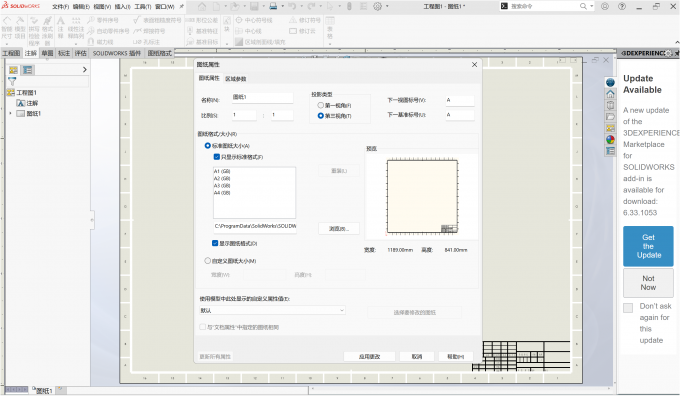Open the 编辑(E) menu
The image size is (680, 396).
click(81, 7)
